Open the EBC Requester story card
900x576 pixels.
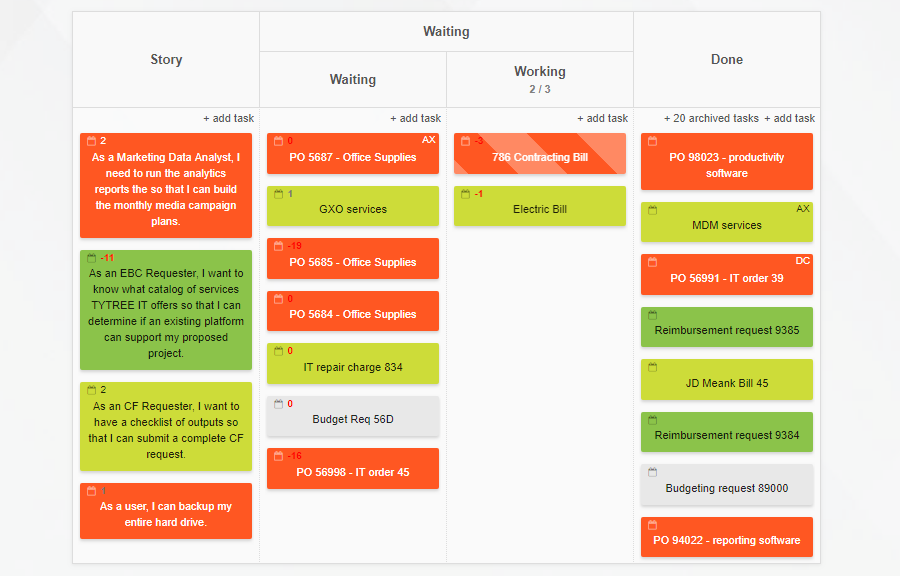point(166,310)
